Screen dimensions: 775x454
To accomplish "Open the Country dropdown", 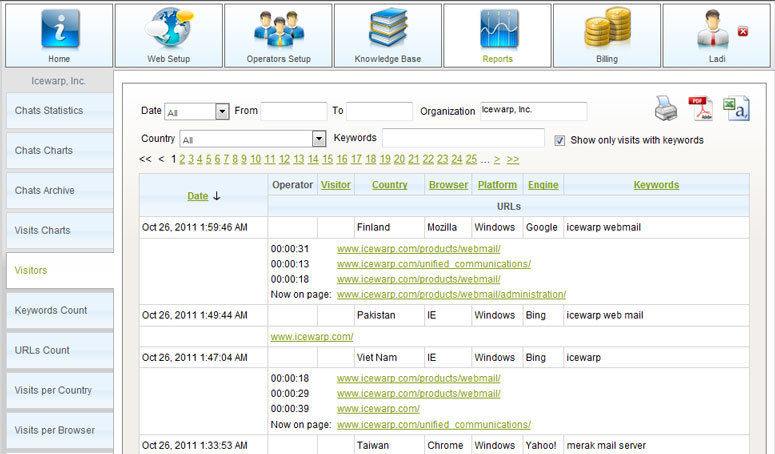I will (319, 139).
